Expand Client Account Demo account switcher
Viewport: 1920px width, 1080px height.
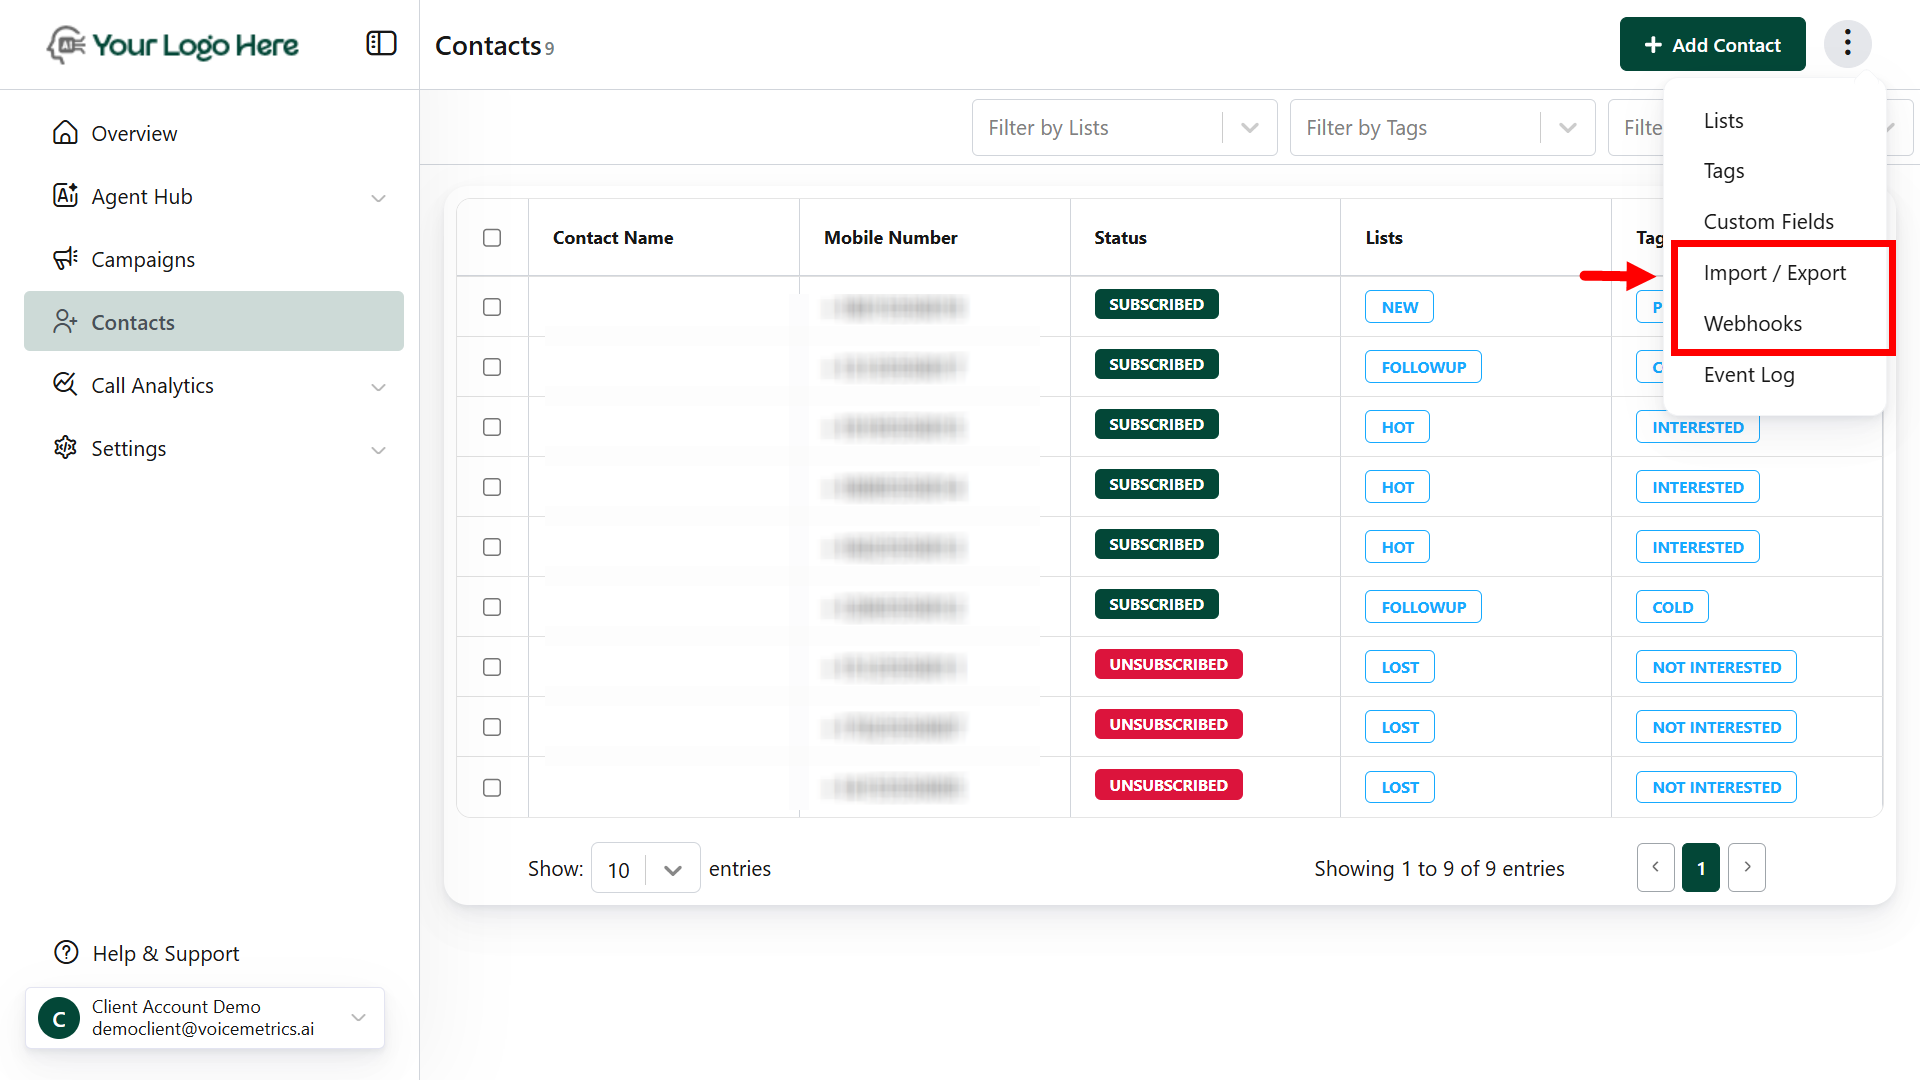[x=358, y=1018]
